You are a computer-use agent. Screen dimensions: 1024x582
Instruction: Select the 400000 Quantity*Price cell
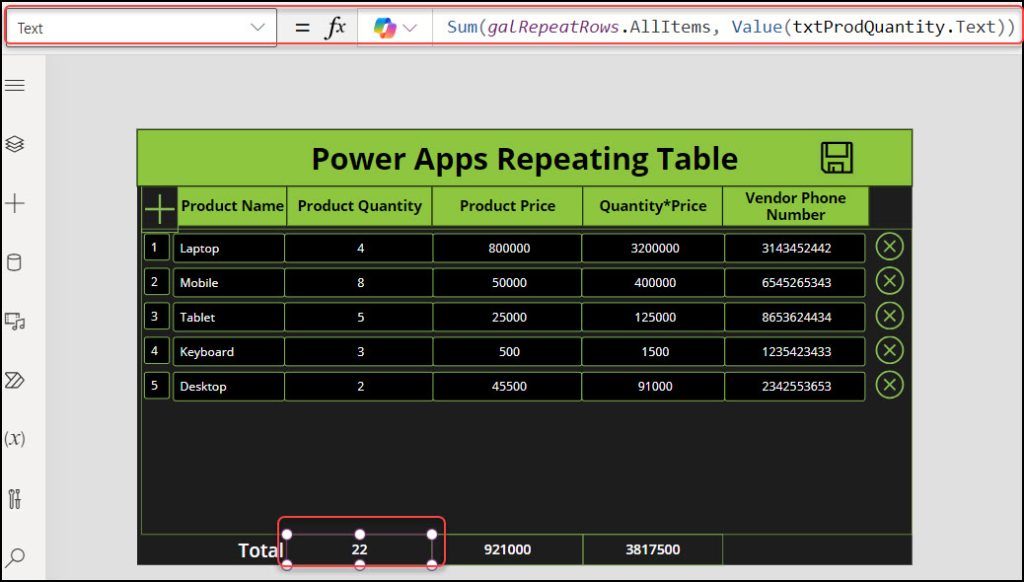pyautogui.click(x=653, y=283)
